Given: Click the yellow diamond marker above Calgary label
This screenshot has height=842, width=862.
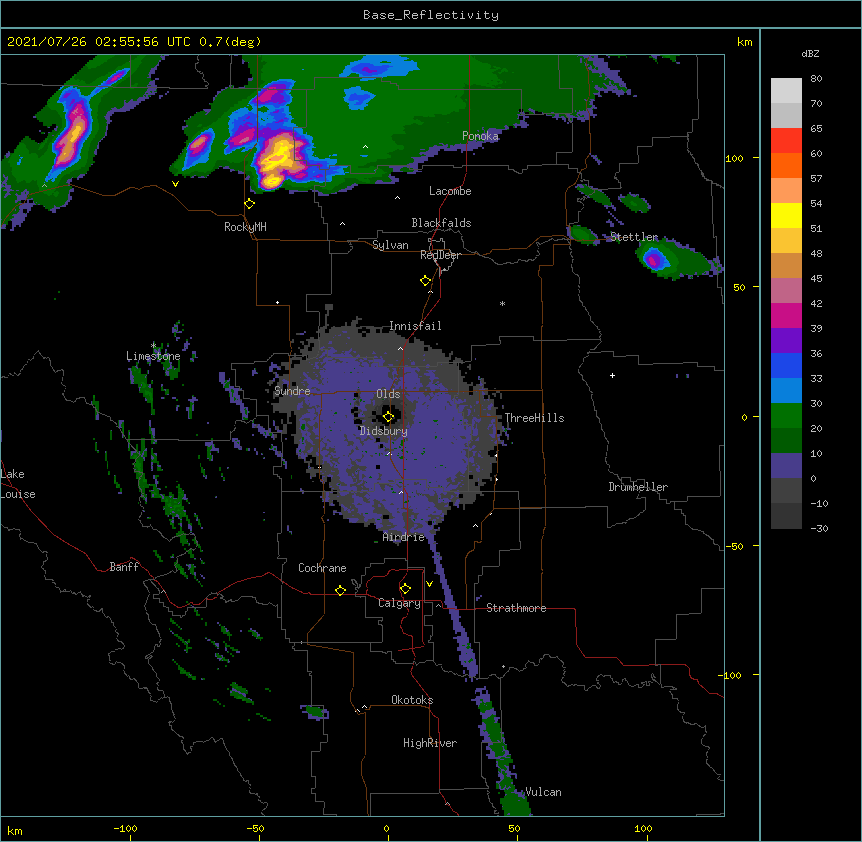Looking at the screenshot, I should 405,589.
